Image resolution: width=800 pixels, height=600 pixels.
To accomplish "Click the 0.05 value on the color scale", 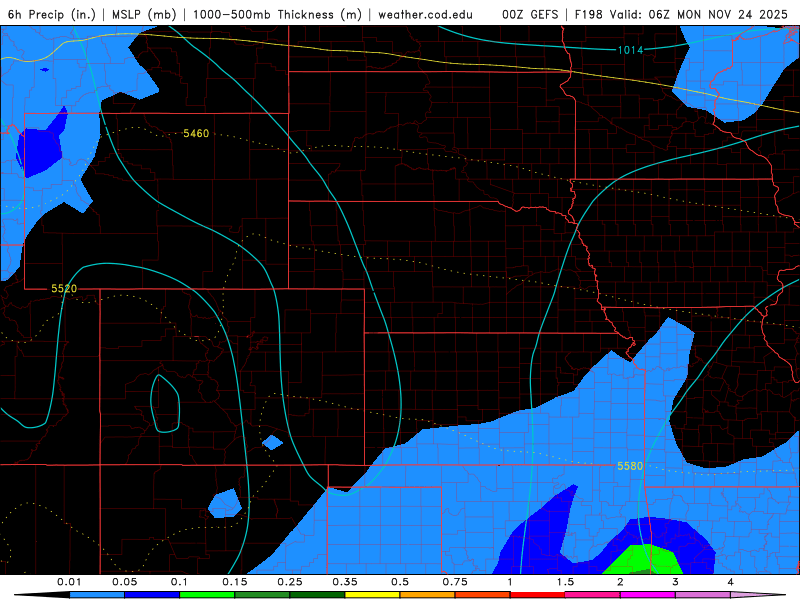I will point(124,582).
